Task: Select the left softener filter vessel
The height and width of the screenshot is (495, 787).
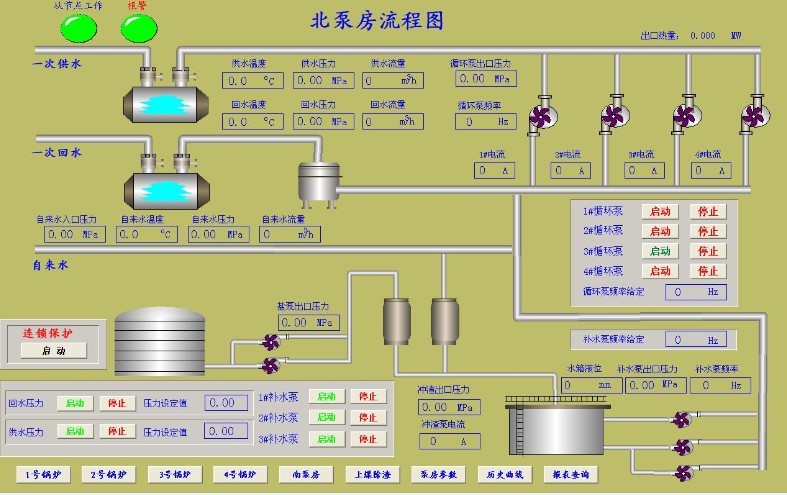Action: [x=397, y=321]
